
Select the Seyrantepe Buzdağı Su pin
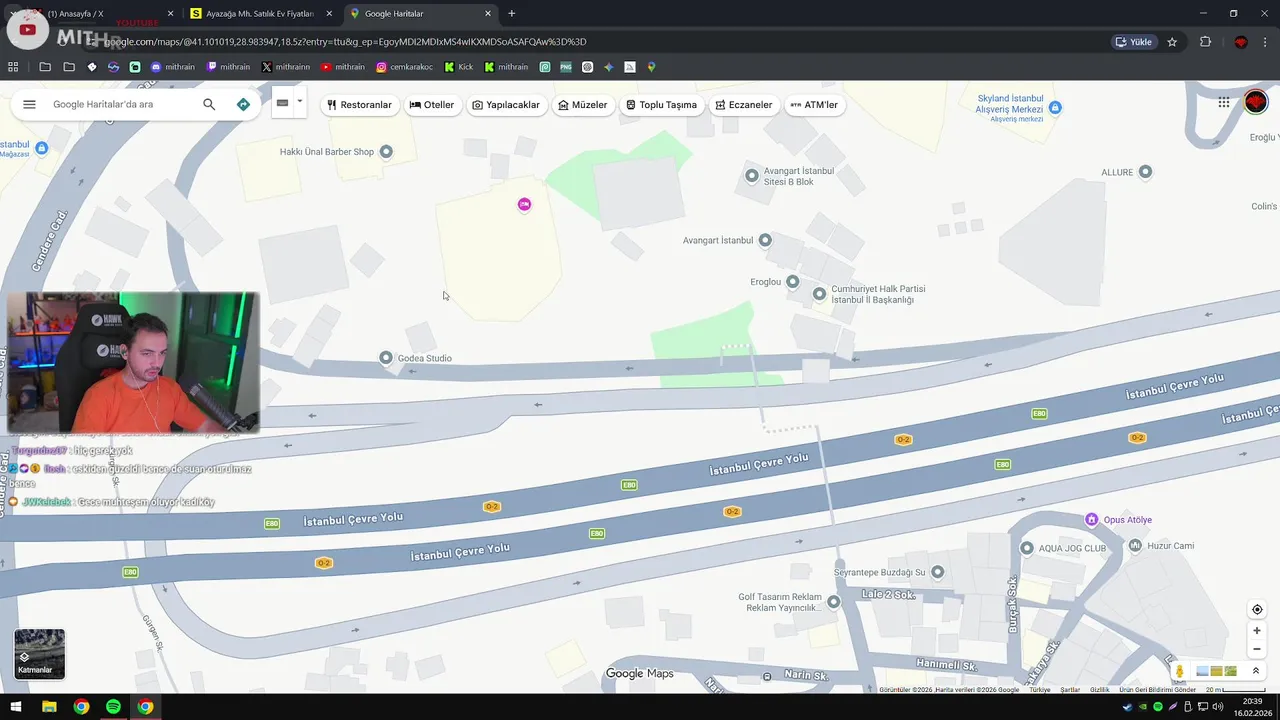(x=937, y=572)
